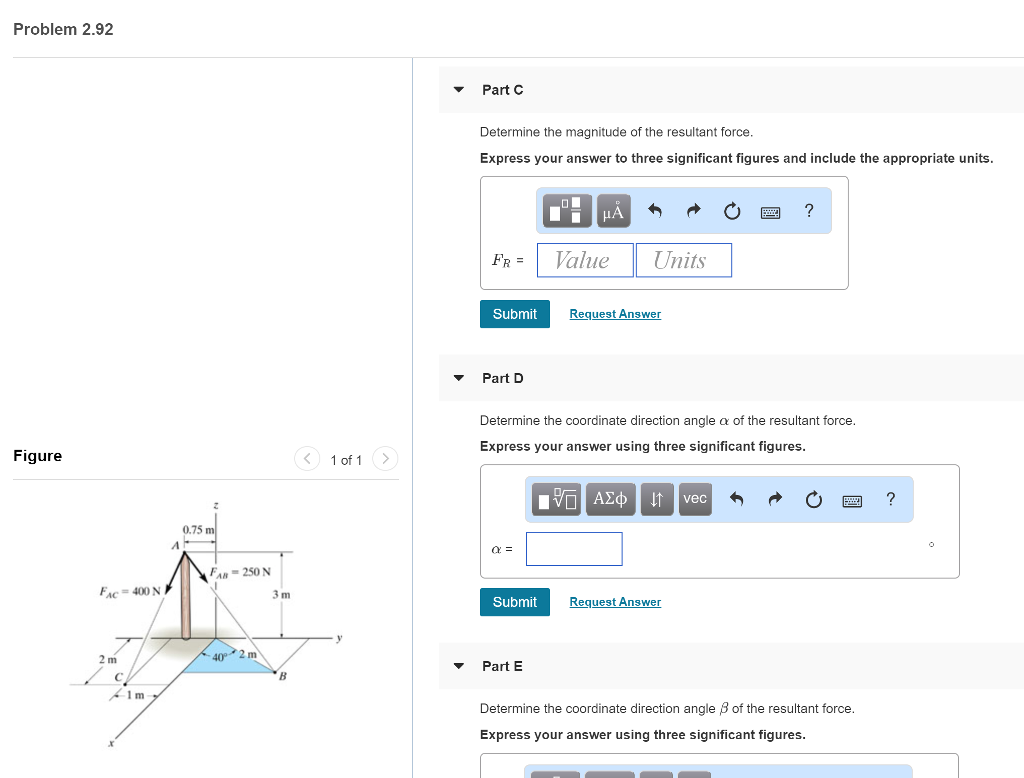
Task: Open keyboard shortcuts in Part C toolbar
Action: coord(771,211)
